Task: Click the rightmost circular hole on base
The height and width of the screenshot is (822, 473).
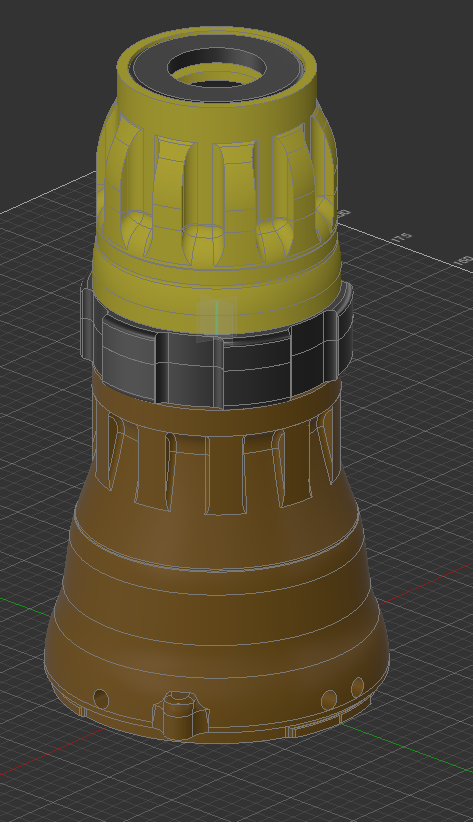Action: pyautogui.click(x=357, y=687)
